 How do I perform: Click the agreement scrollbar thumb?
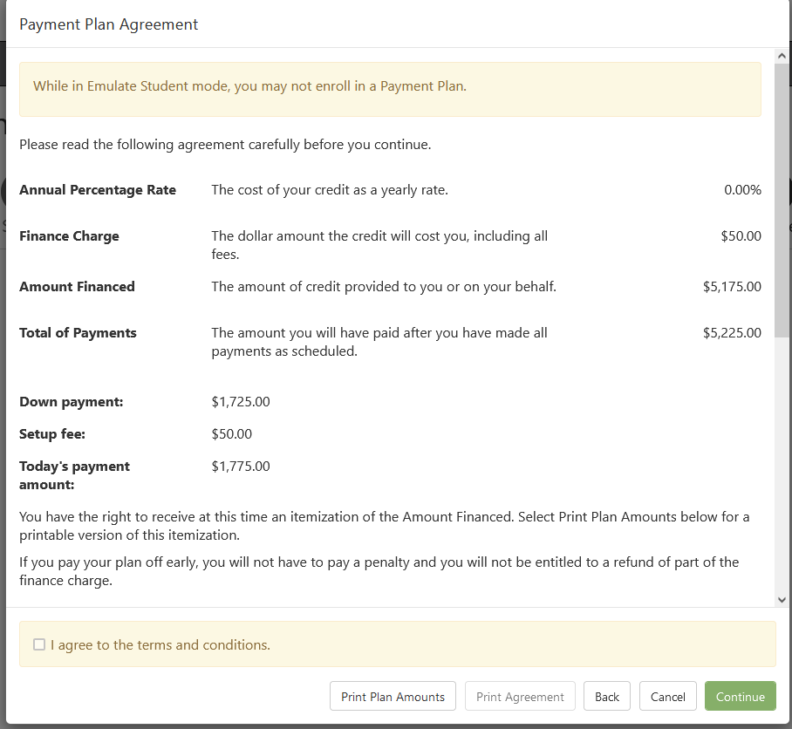click(782, 200)
